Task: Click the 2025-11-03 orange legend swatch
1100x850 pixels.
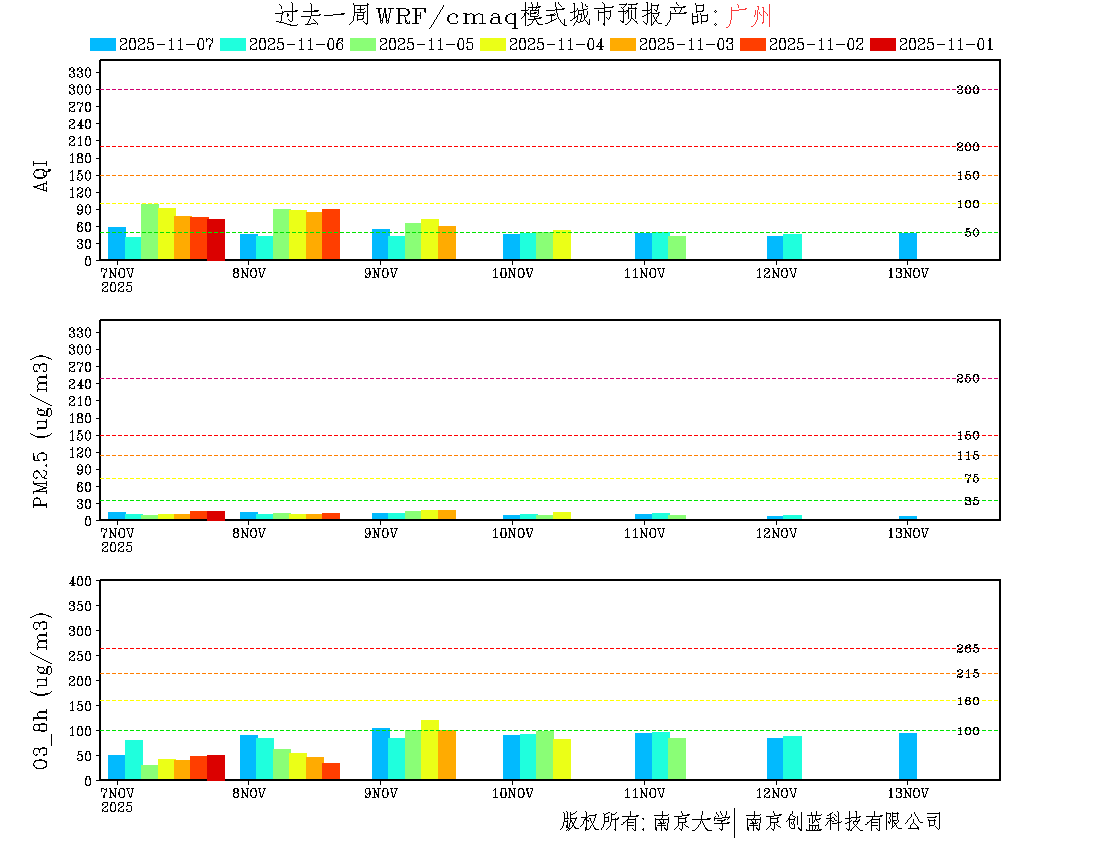Action: [624, 44]
